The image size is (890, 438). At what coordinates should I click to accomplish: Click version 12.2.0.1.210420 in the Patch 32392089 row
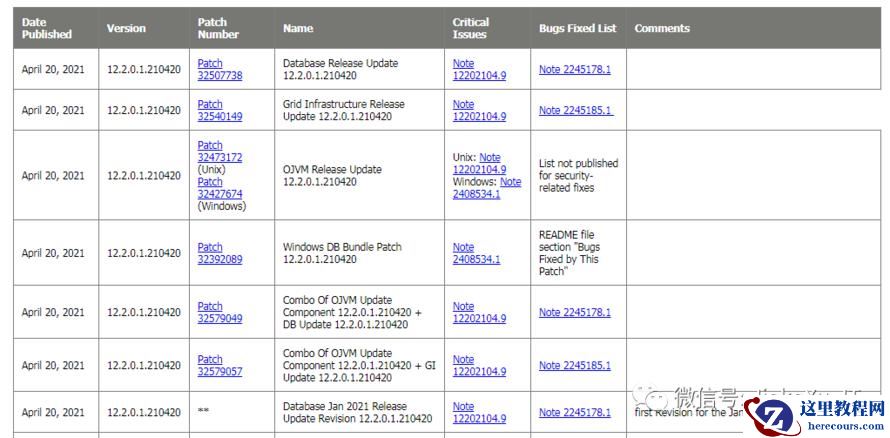tap(144, 253)
